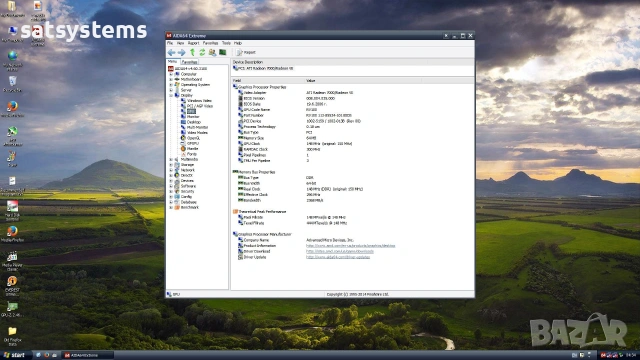Open the Driver Update aida64.com link
Image resolution: width=640 pixels, height=360 pixels.
point(338,257)
